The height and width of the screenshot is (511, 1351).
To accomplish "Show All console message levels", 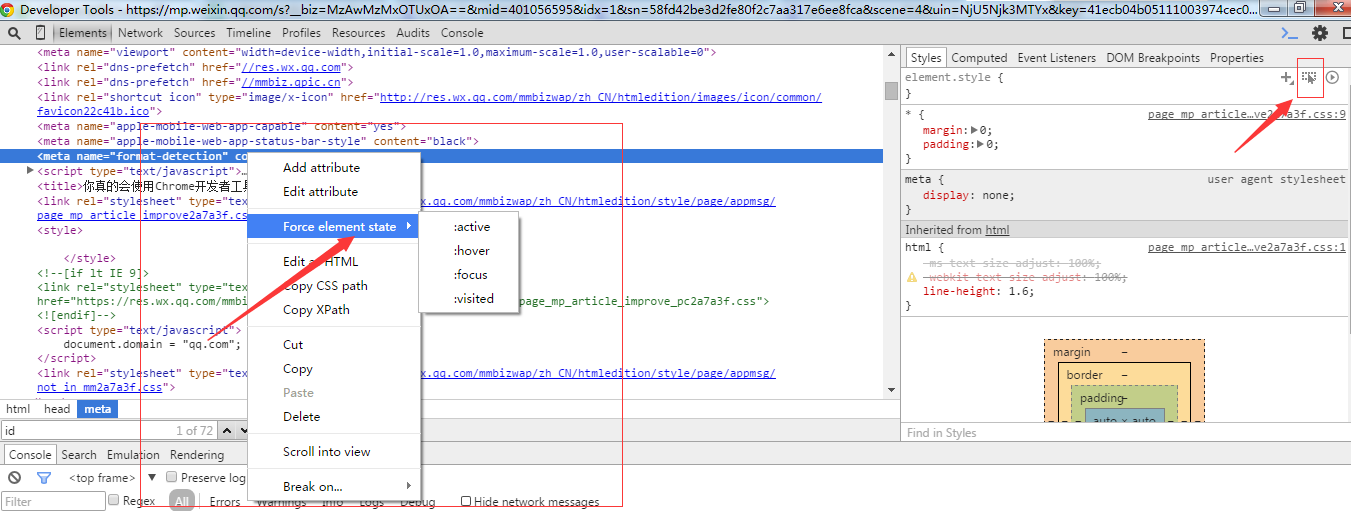I will 181,501.
